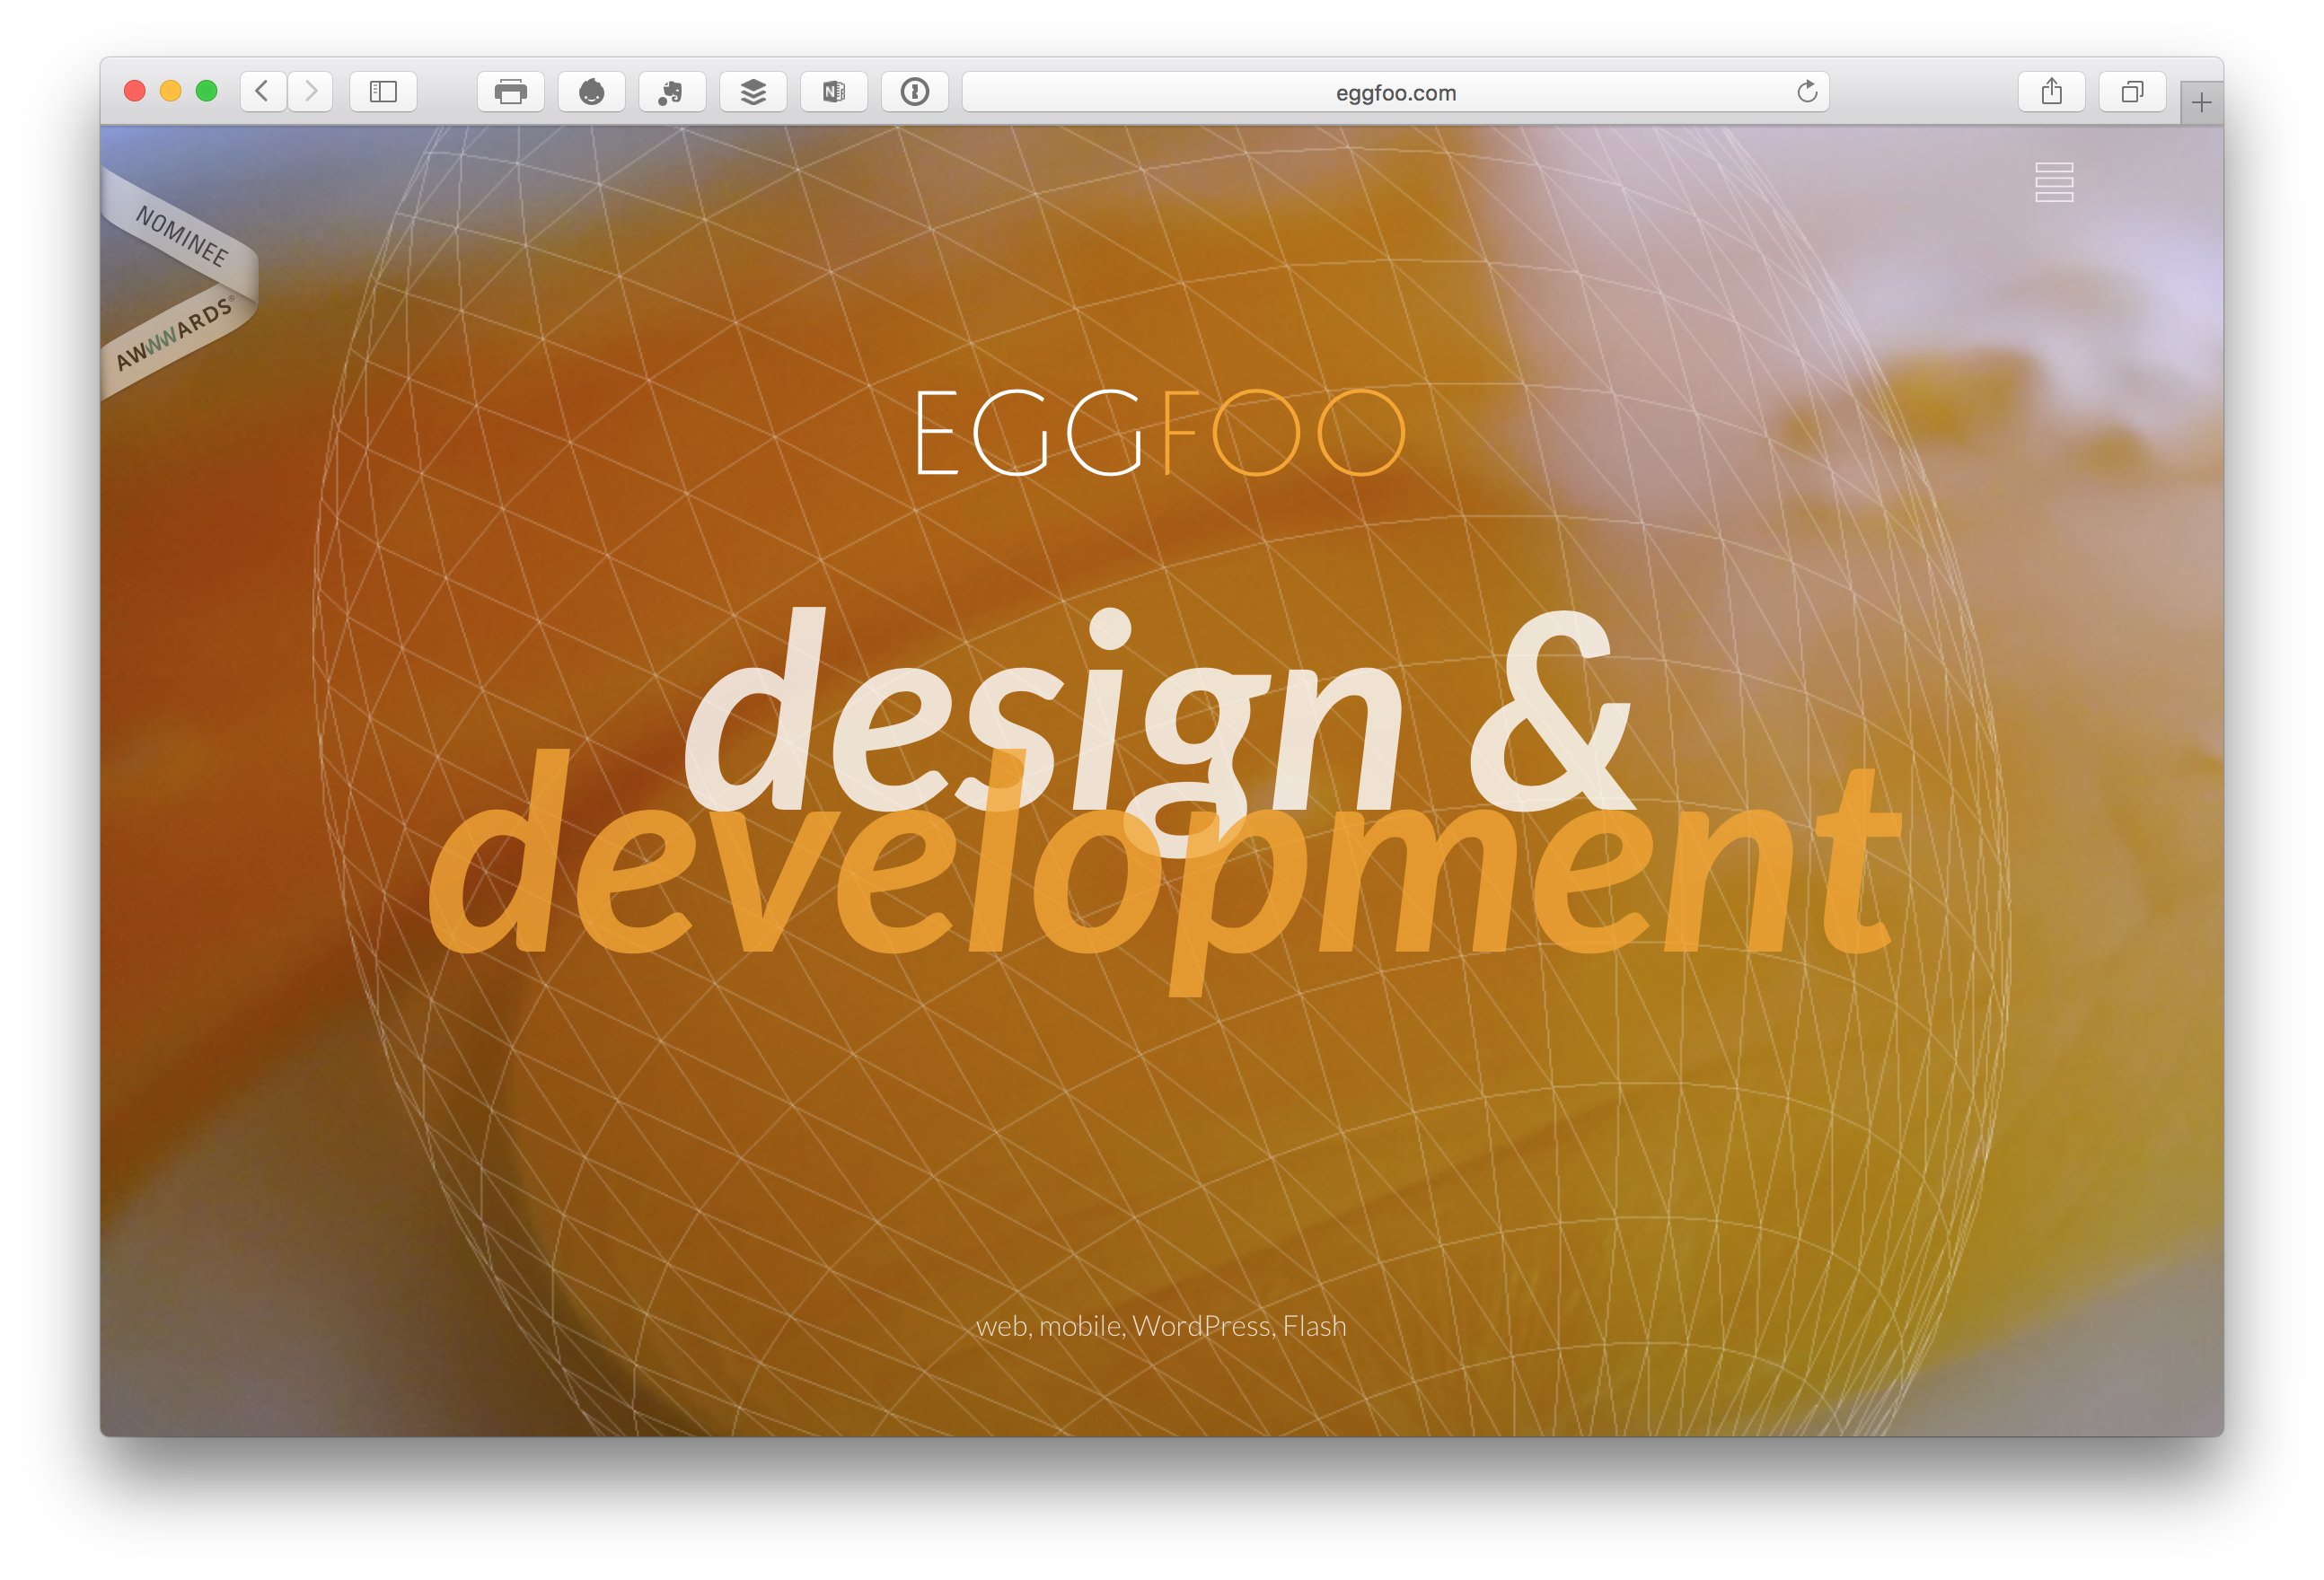Open the 1Password extension
Viewport: 2324px width, 1580px height.
click(914, 92)
